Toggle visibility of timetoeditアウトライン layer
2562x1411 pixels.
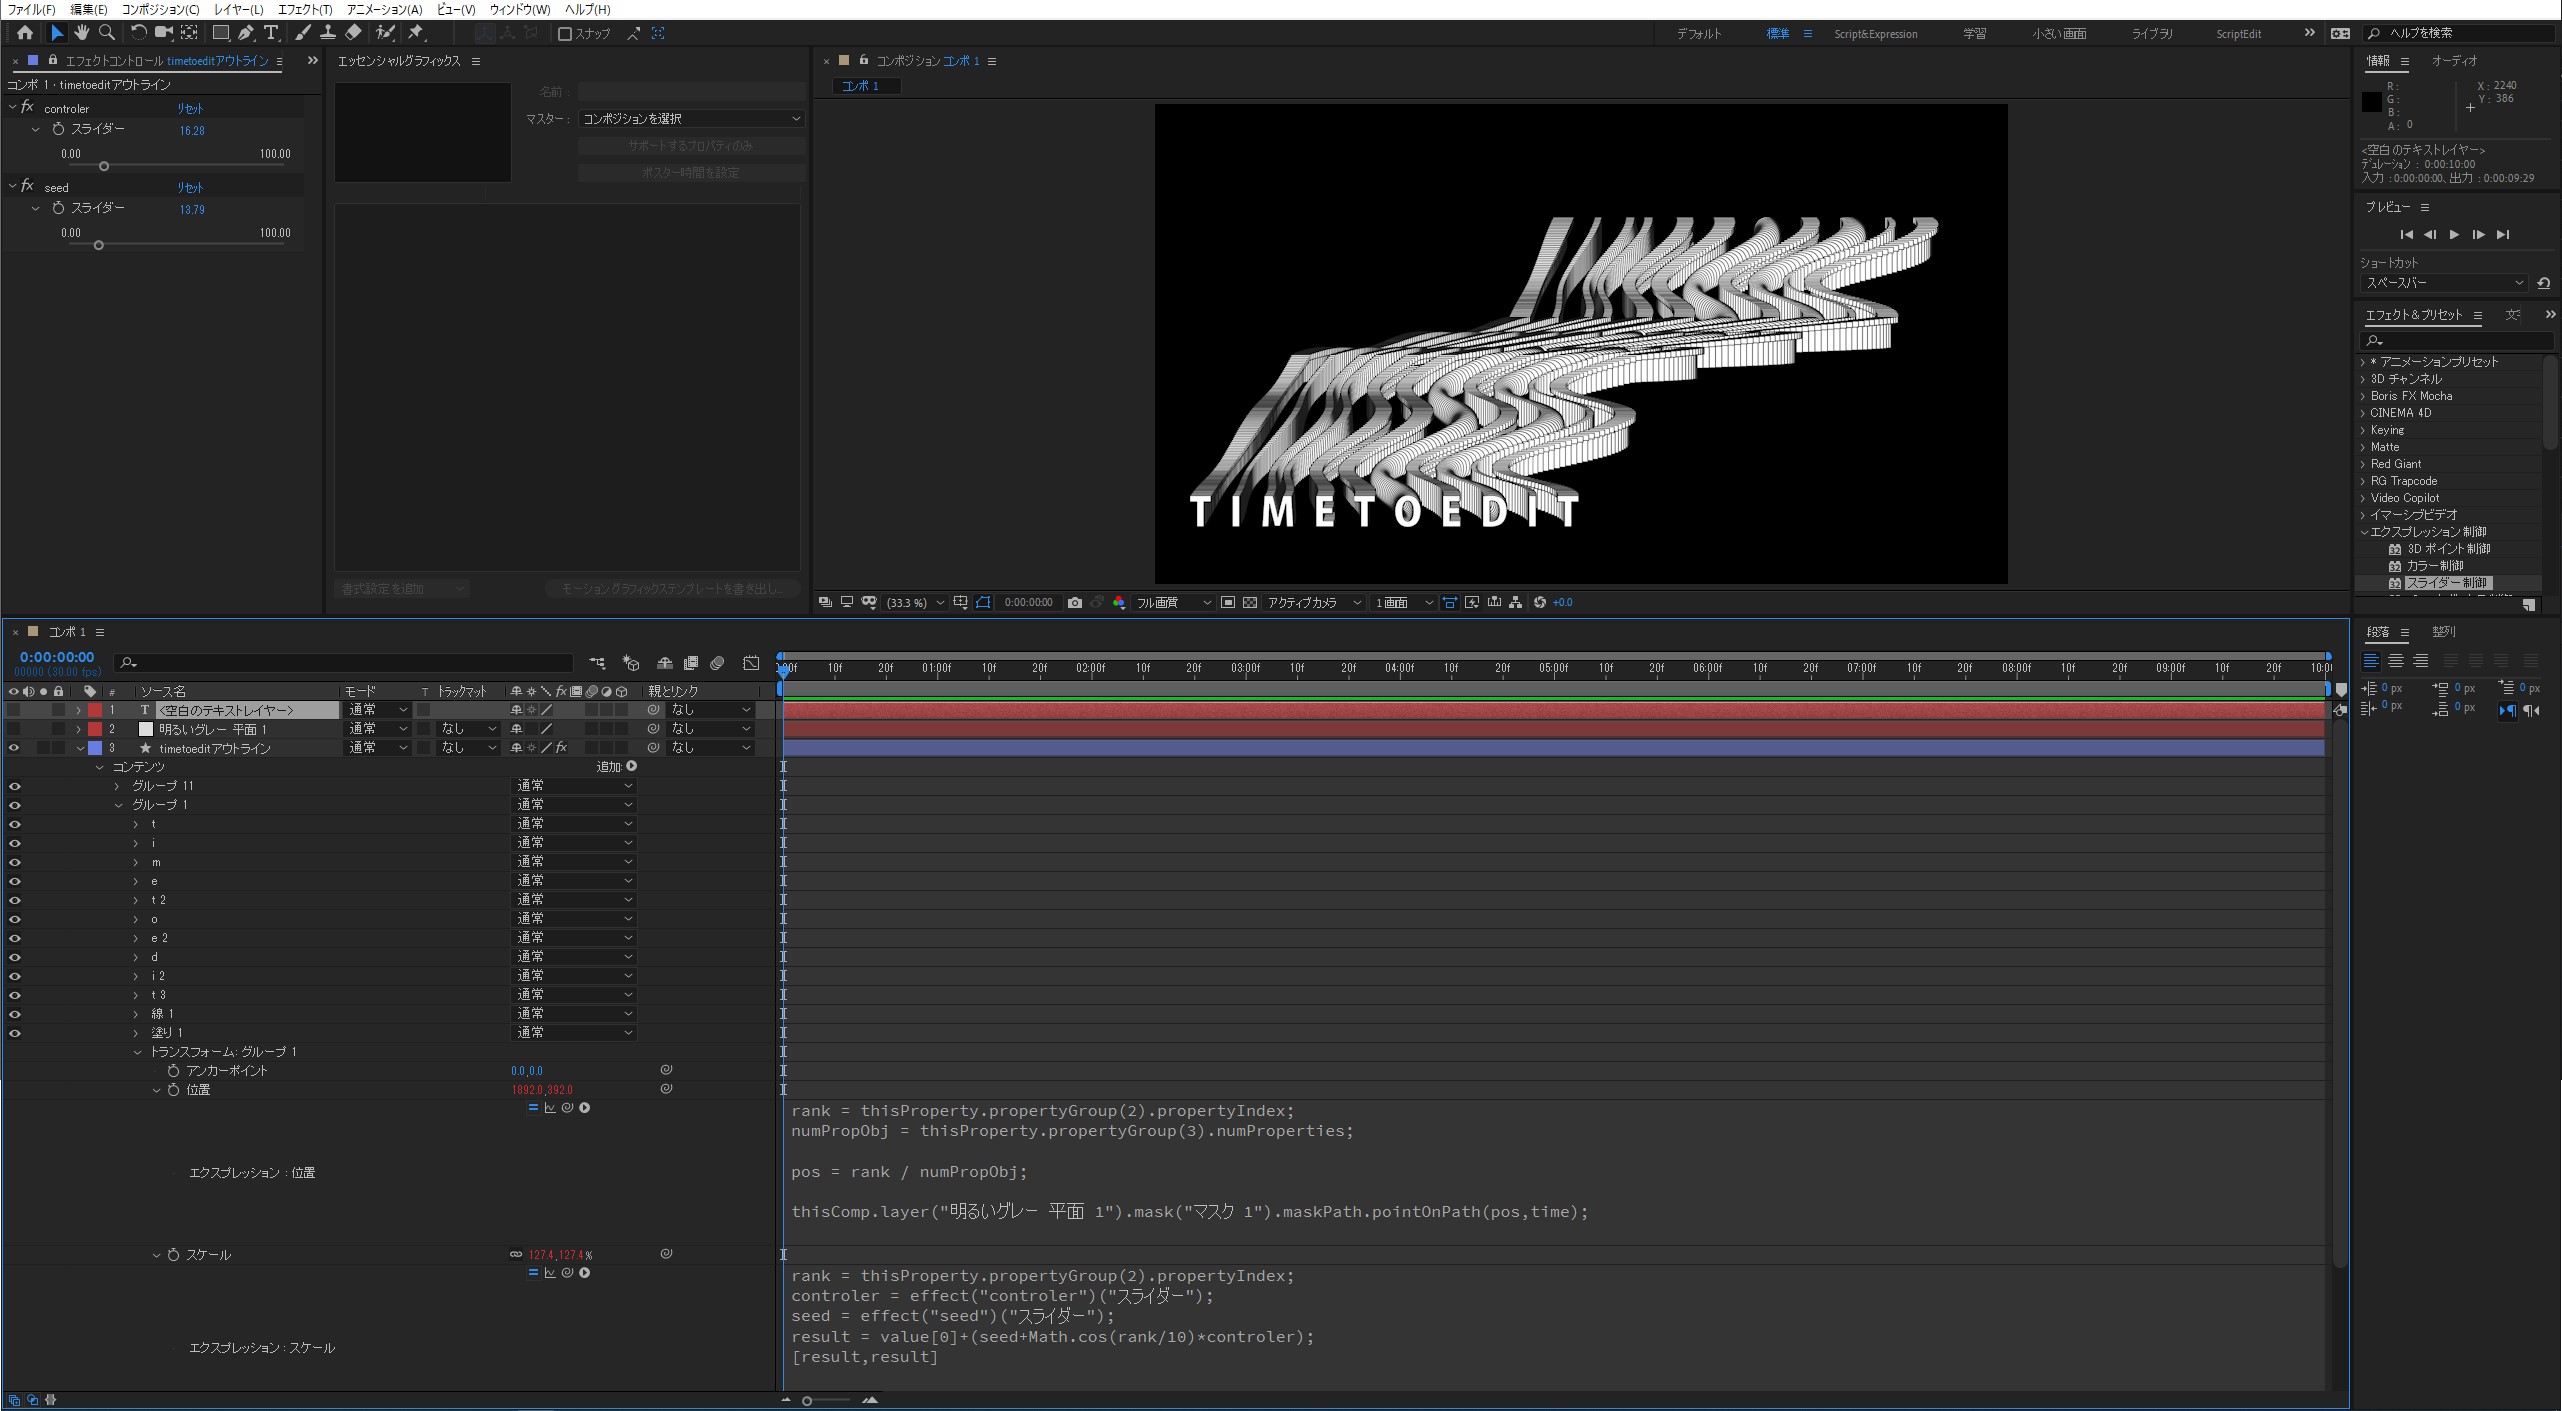tap(14, 748)
